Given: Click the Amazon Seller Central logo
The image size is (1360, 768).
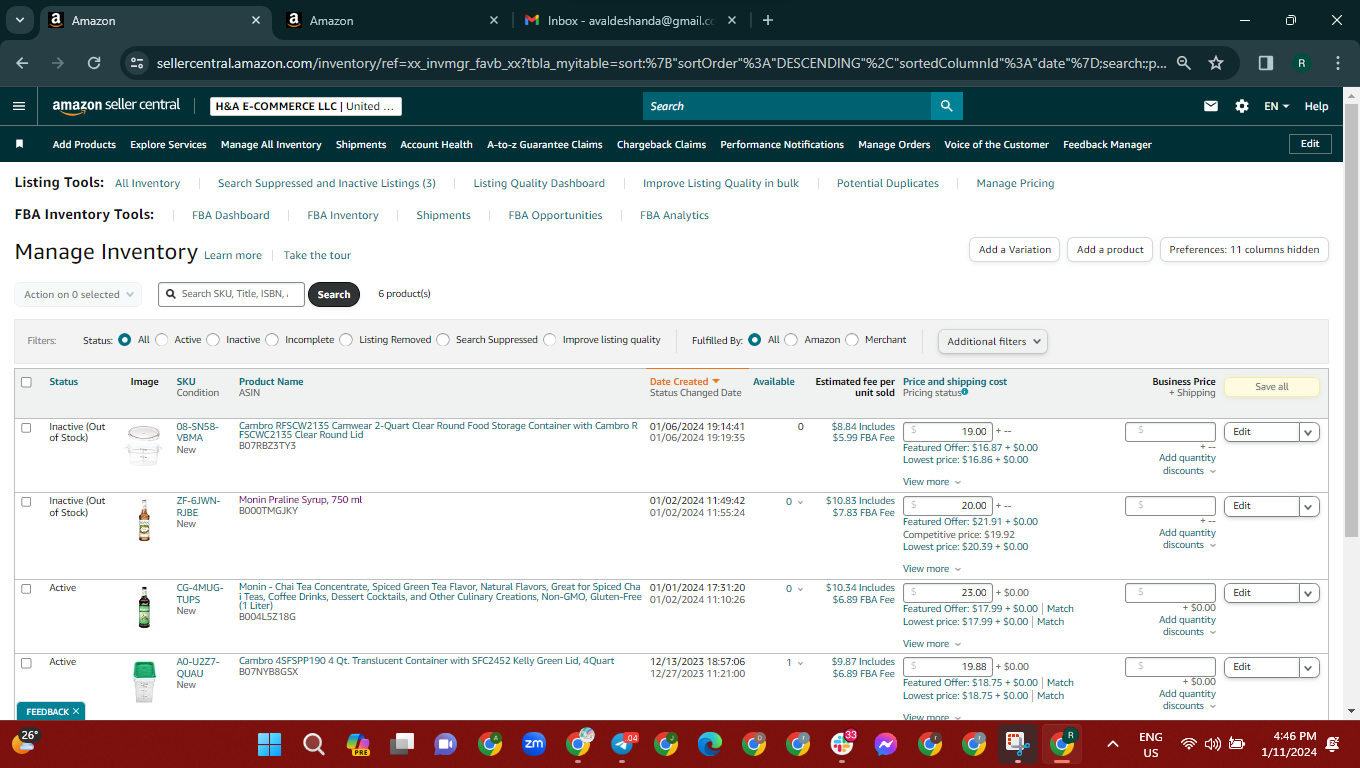Looking at the screenshot, I should [x=116, y=105].
